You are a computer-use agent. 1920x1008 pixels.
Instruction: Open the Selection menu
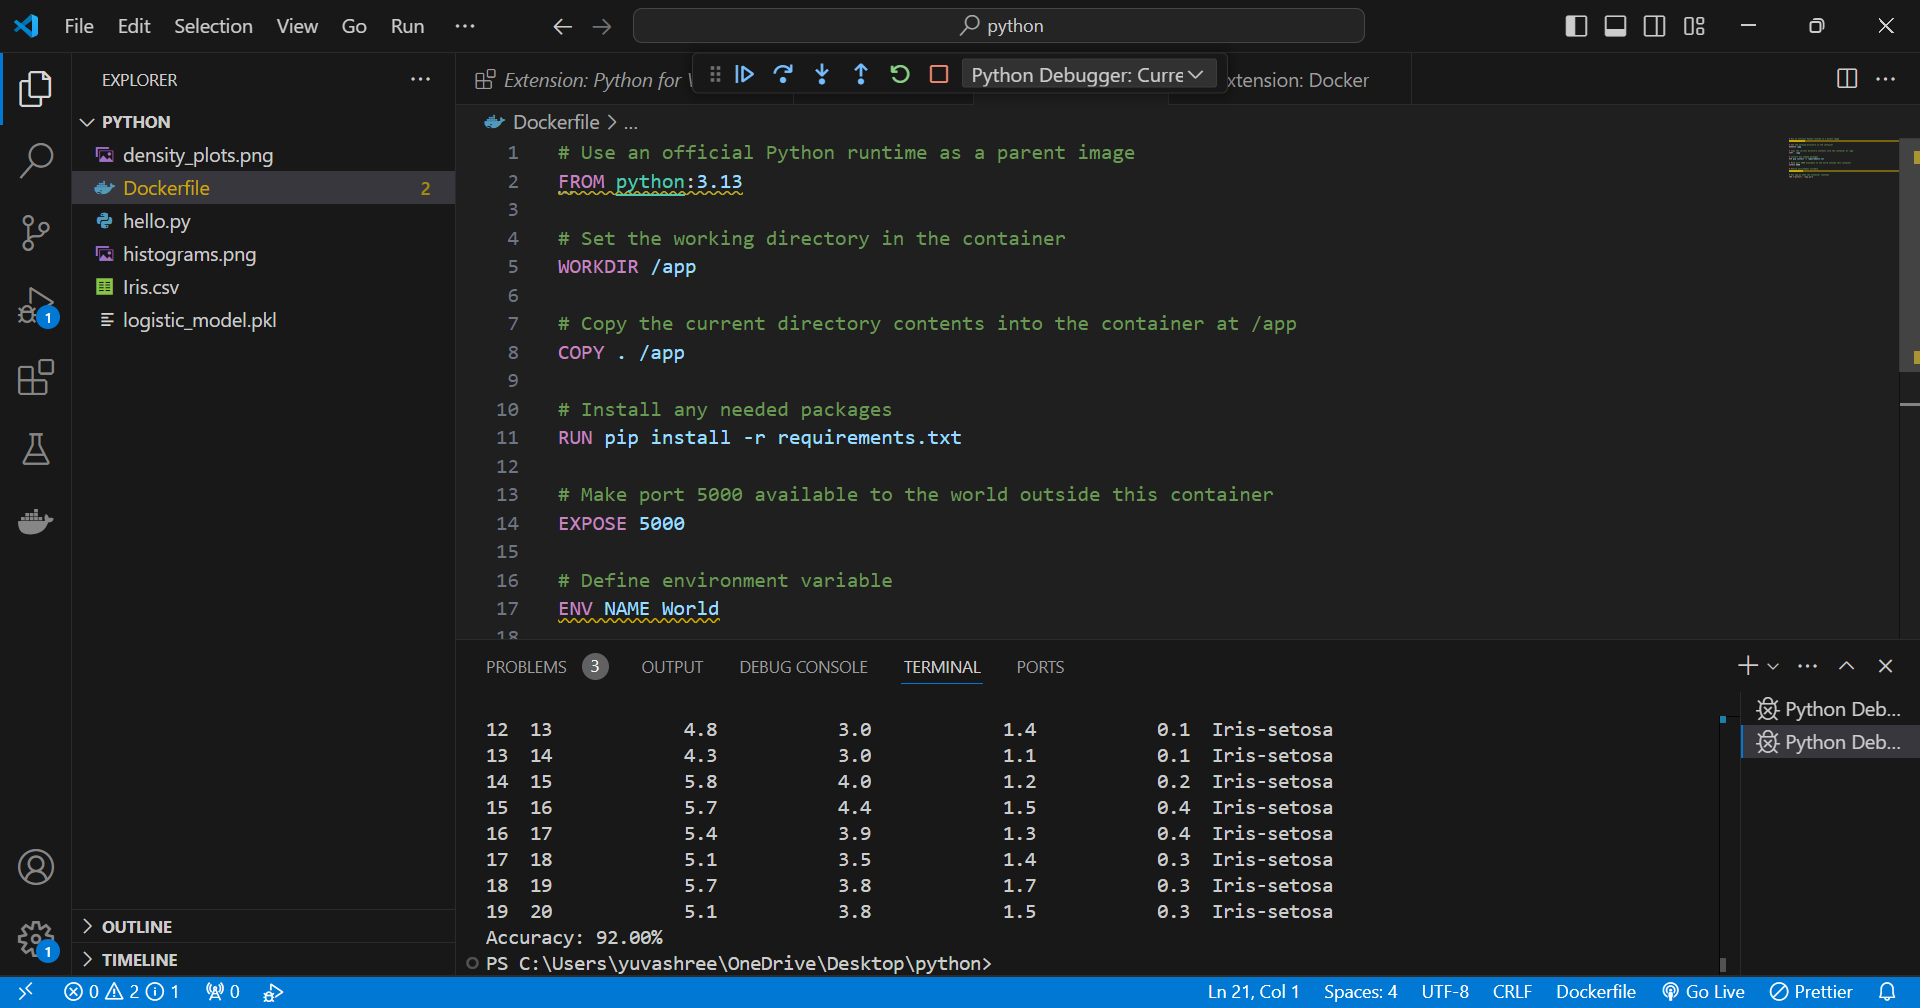(x=213, y=26)
